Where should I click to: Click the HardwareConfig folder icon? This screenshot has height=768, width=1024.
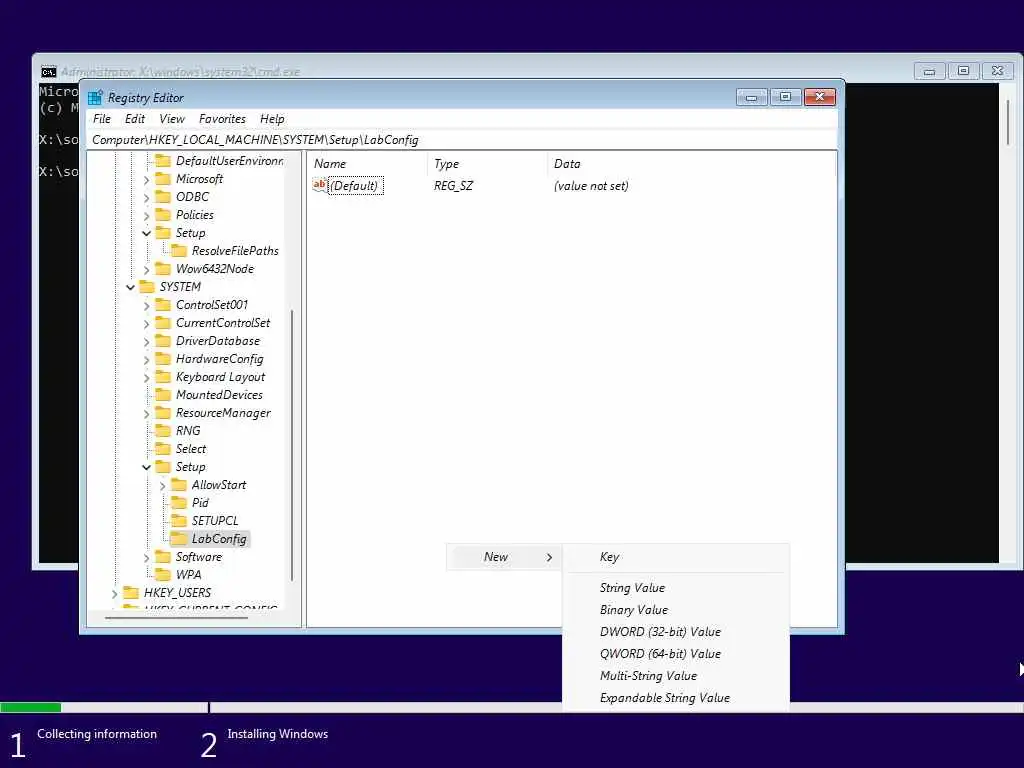(x=163, y=359)
